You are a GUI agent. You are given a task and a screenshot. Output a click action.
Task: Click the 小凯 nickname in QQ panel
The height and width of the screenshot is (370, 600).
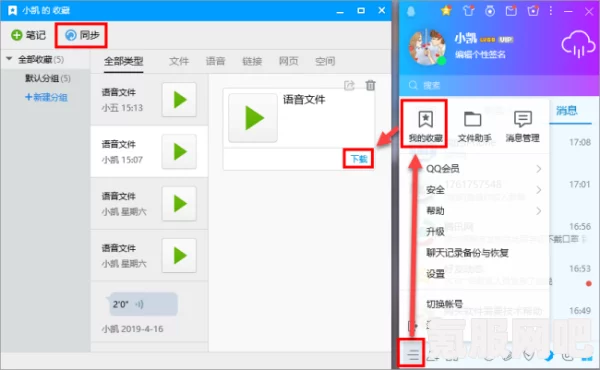click(465, 38)
